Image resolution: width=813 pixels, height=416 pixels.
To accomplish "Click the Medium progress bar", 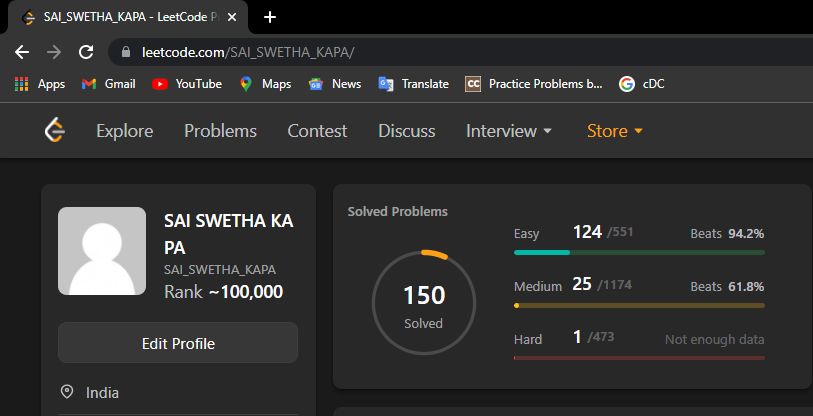I will (x=639, y=306).
